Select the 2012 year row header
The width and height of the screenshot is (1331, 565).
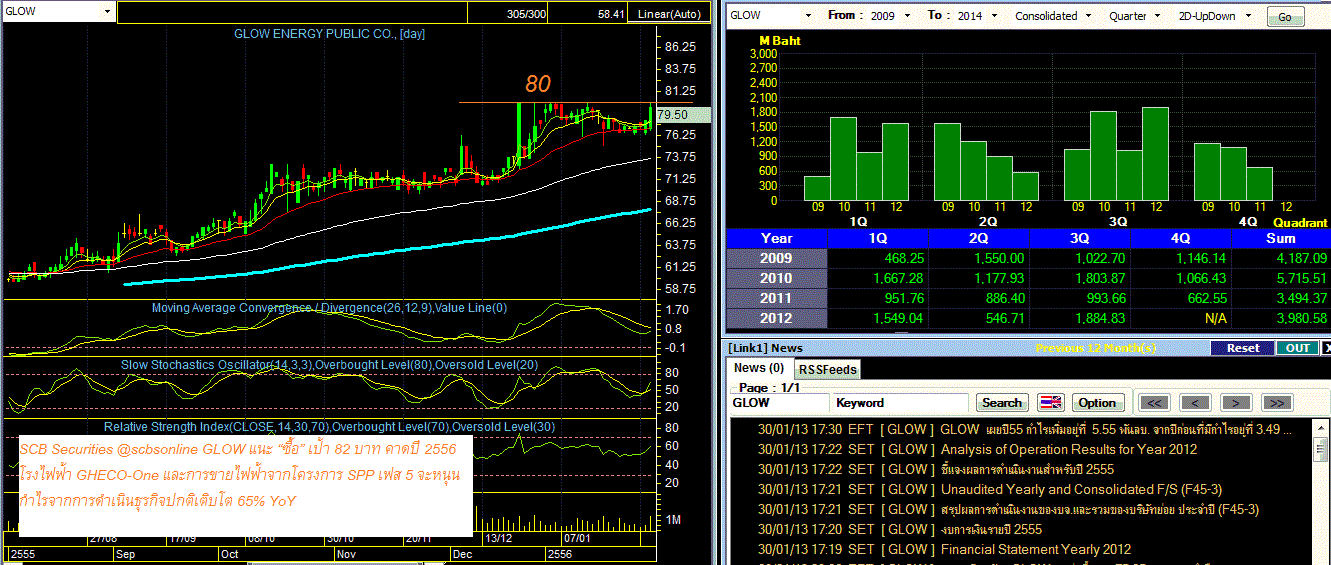click(x=777, y=318)
